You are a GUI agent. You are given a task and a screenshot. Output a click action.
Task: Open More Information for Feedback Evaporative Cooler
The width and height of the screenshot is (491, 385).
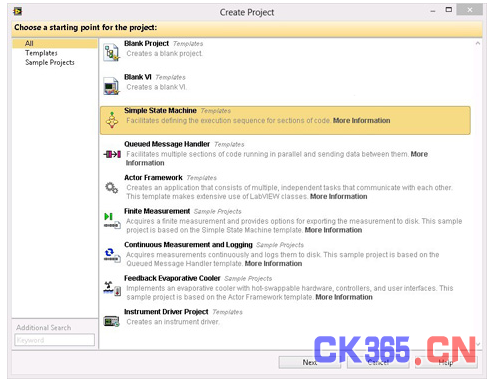click(344, 297)
